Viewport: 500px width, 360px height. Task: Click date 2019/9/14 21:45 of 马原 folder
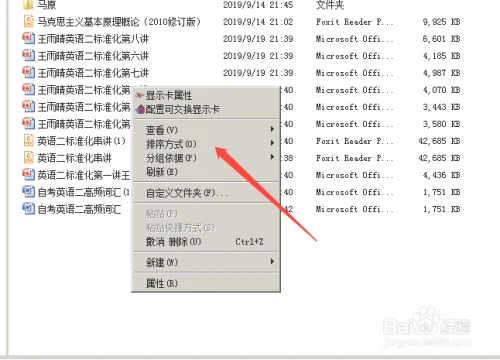tap(258, 5)
